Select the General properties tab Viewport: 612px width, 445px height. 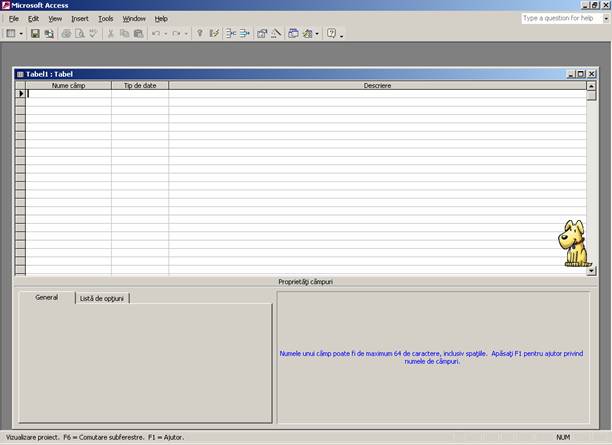pyautogui.click(x=47, y=298)
